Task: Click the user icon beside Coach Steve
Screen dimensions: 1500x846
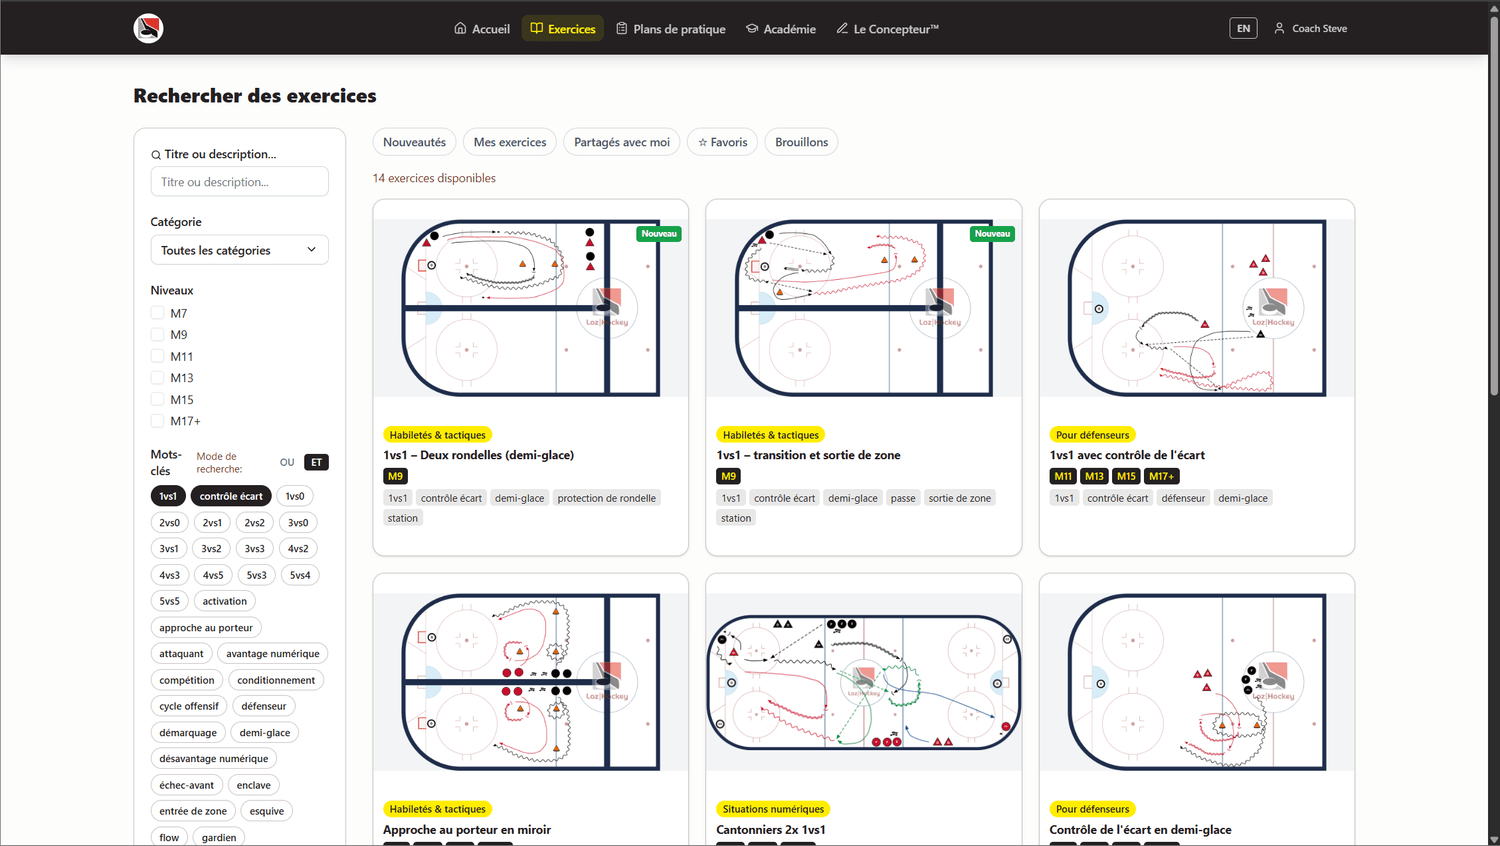Action: pyautogui.click(x=1279, y=28)
